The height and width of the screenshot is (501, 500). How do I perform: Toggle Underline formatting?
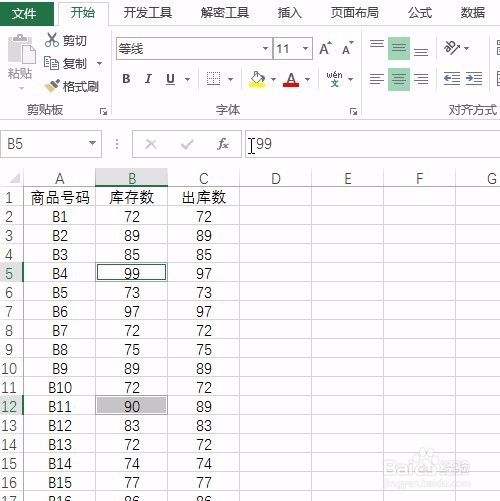point(170,79)
